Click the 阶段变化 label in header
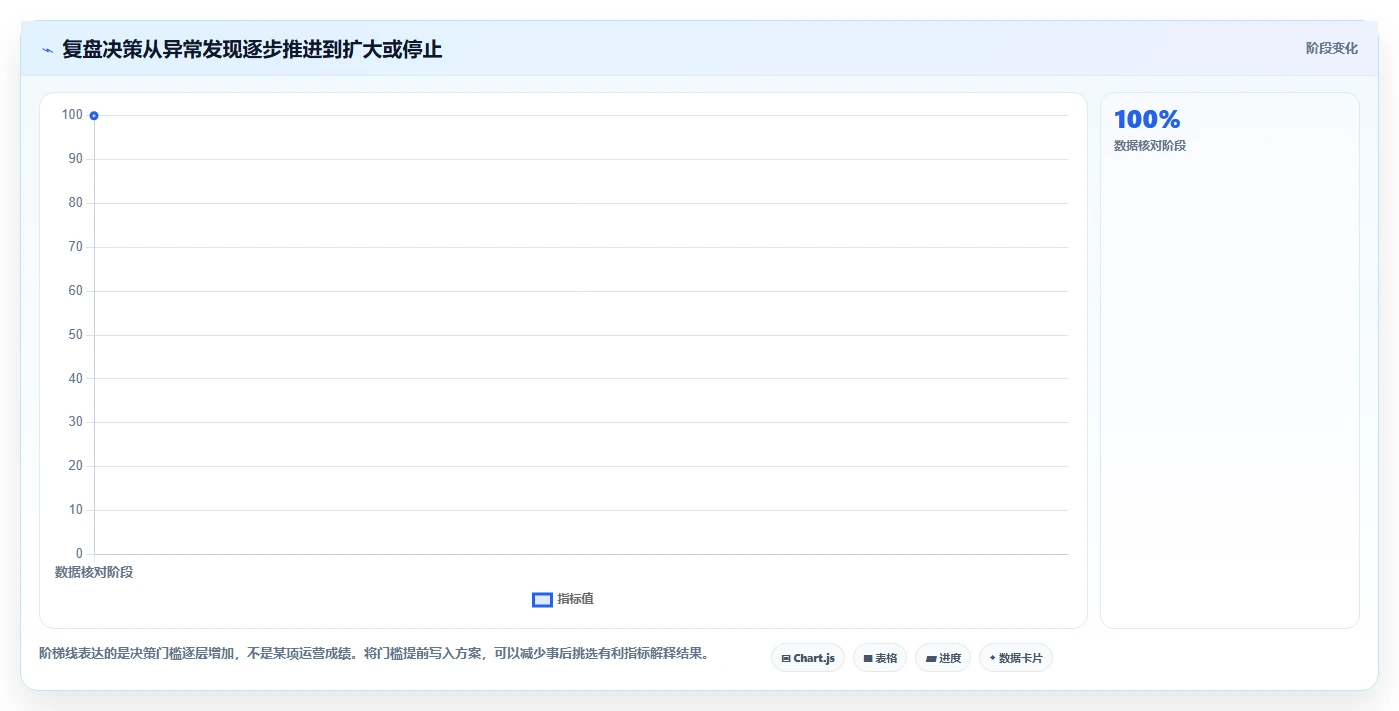The height and width of the screenshot is (711, 1399). pos(1332,48)
